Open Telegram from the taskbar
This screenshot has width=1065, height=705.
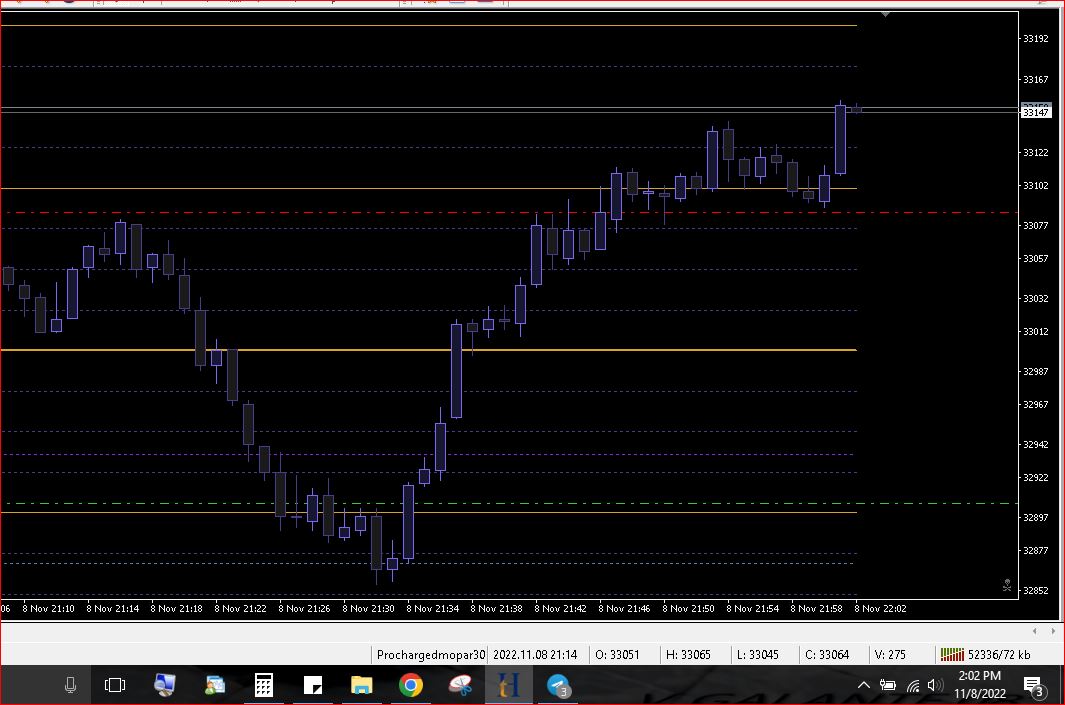point(558,686)
